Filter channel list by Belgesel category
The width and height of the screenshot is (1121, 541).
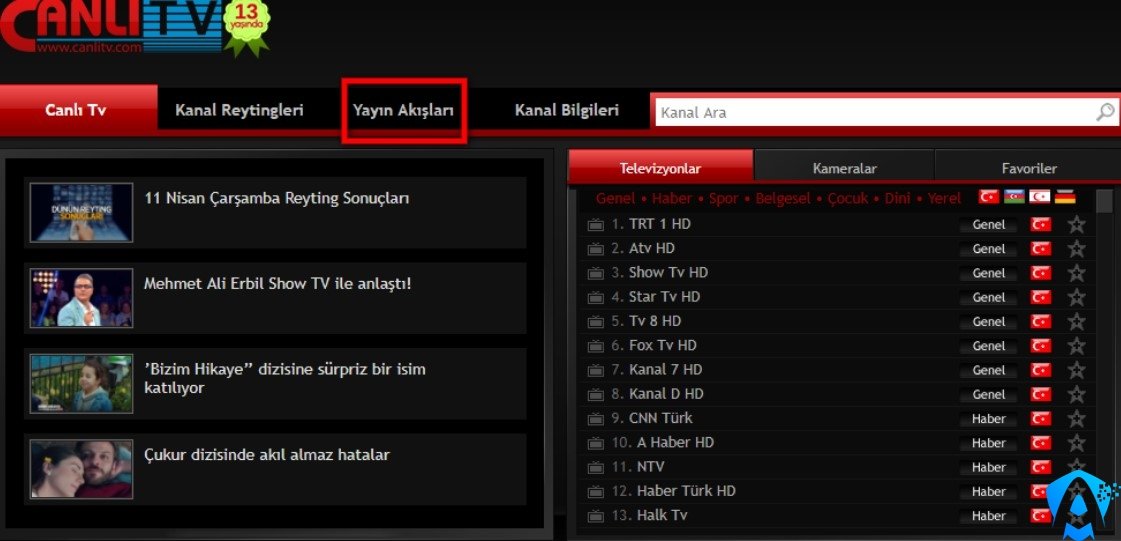783,198
